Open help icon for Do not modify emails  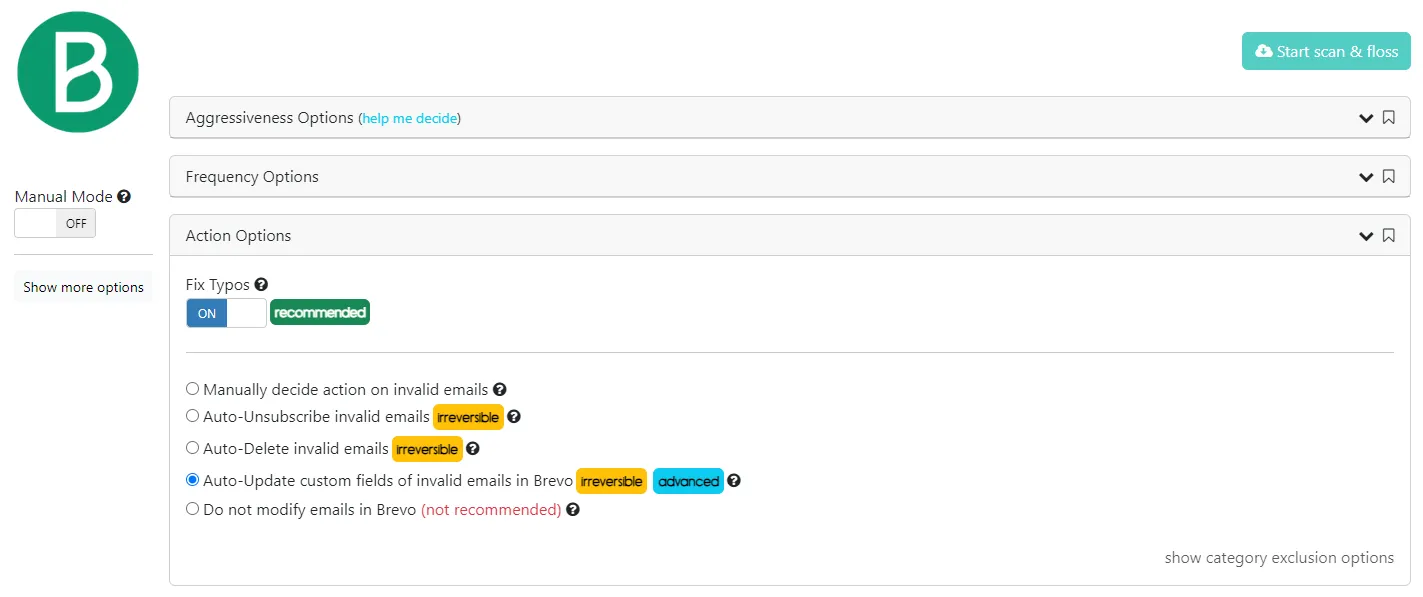tap(573, 510)
